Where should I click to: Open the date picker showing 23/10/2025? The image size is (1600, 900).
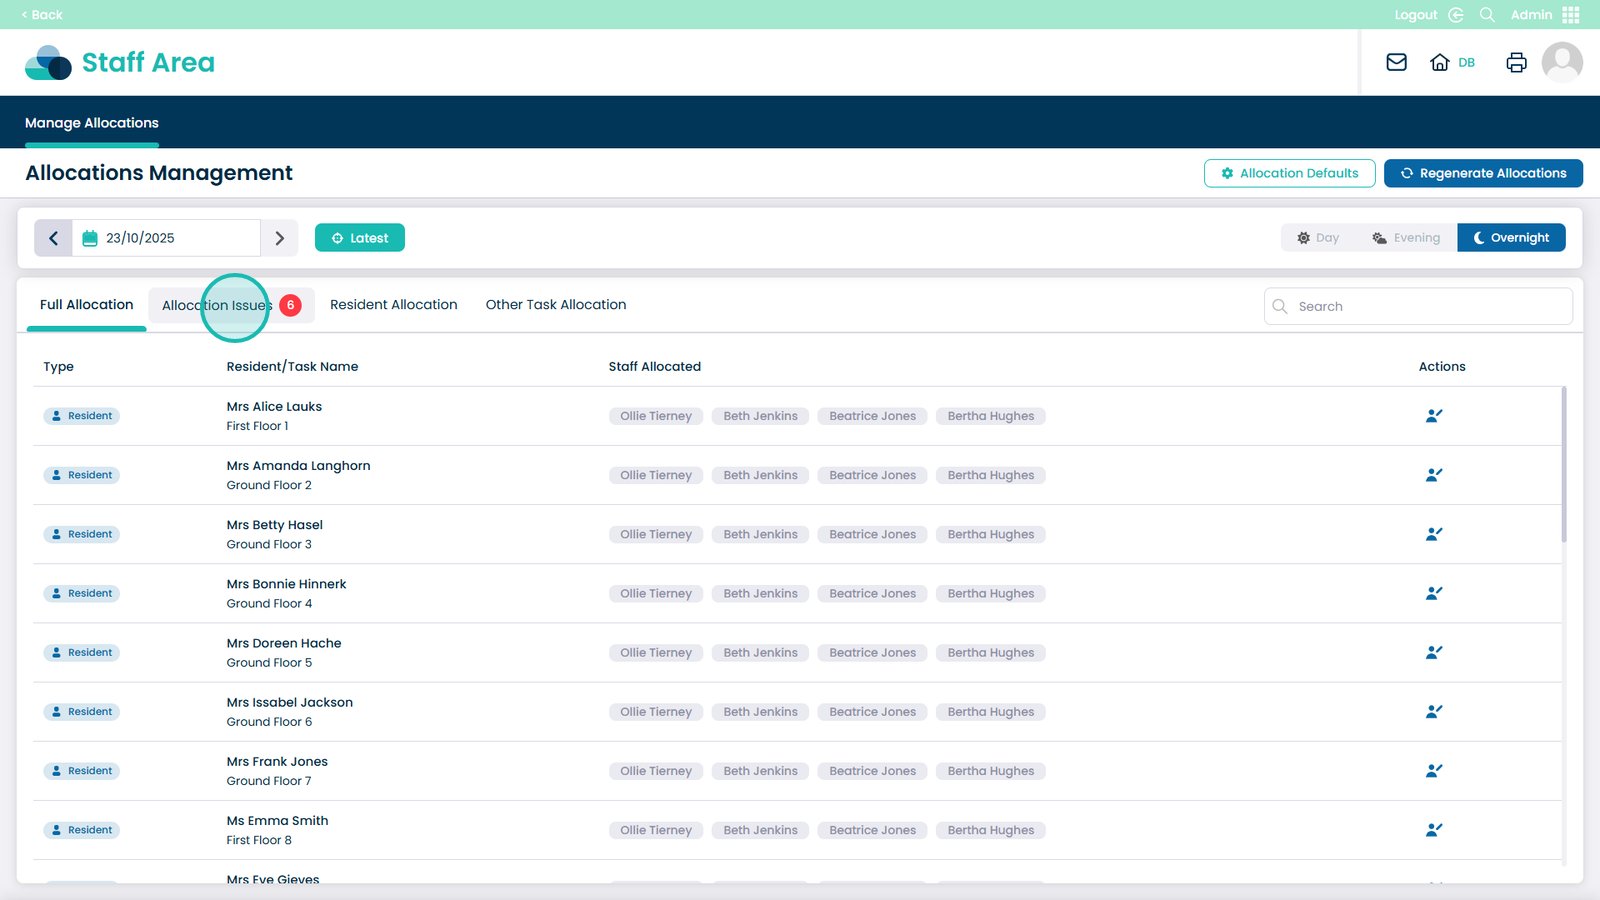pos(166,238)
